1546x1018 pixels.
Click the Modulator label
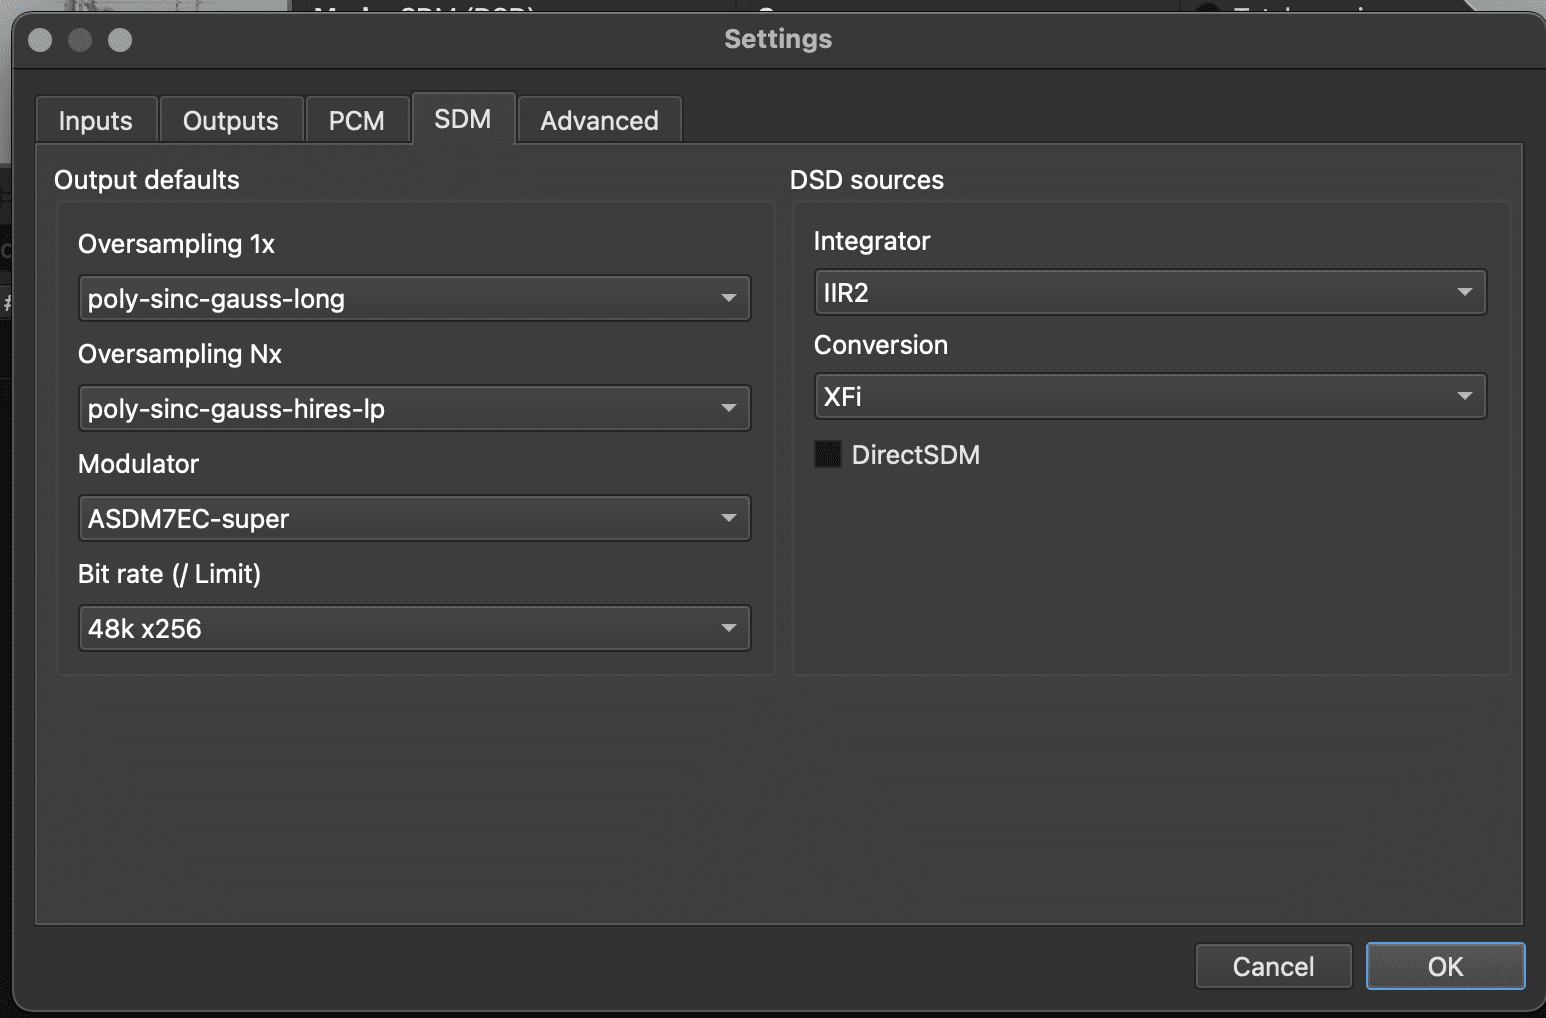click(138, 464)
